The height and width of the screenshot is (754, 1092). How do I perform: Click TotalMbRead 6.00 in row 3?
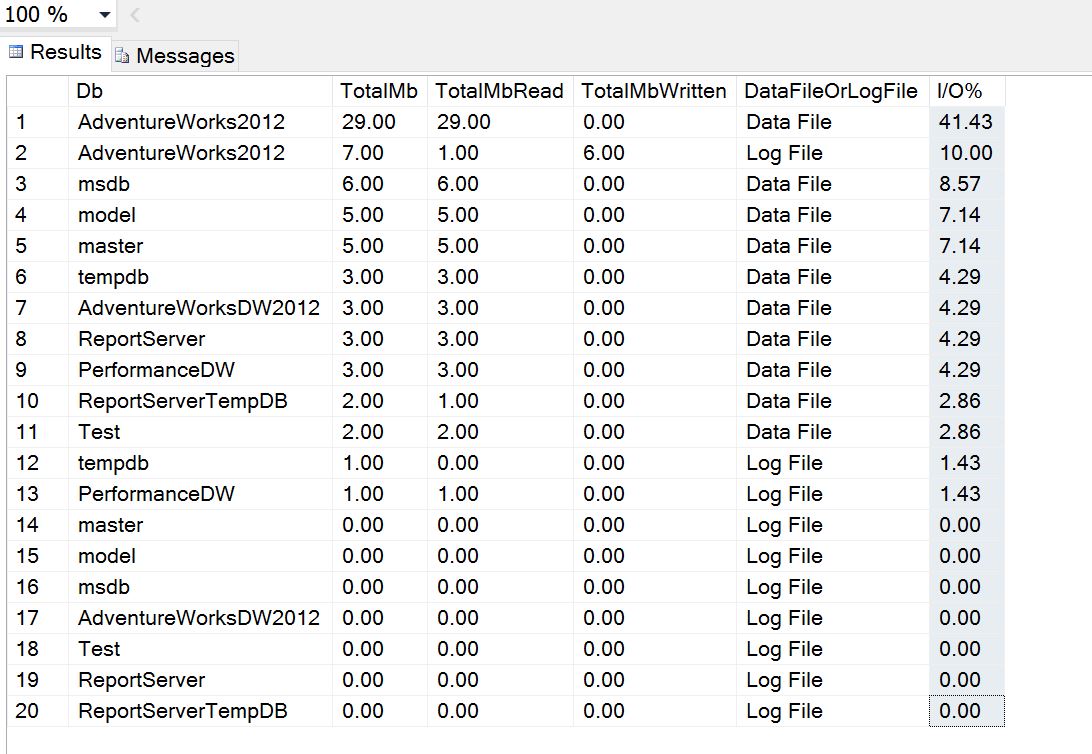(x=500, y=184)
